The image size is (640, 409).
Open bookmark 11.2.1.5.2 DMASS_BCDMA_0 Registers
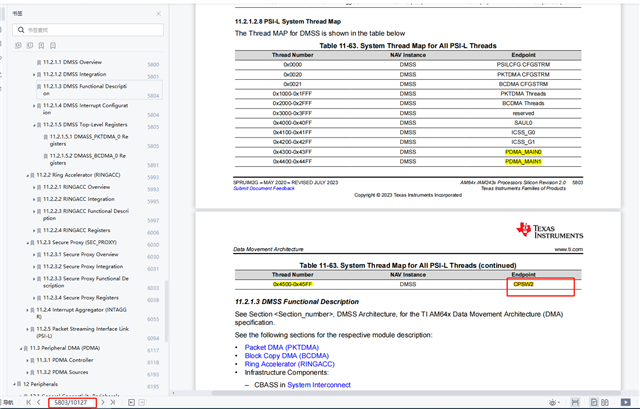click(x=88, y=159)
